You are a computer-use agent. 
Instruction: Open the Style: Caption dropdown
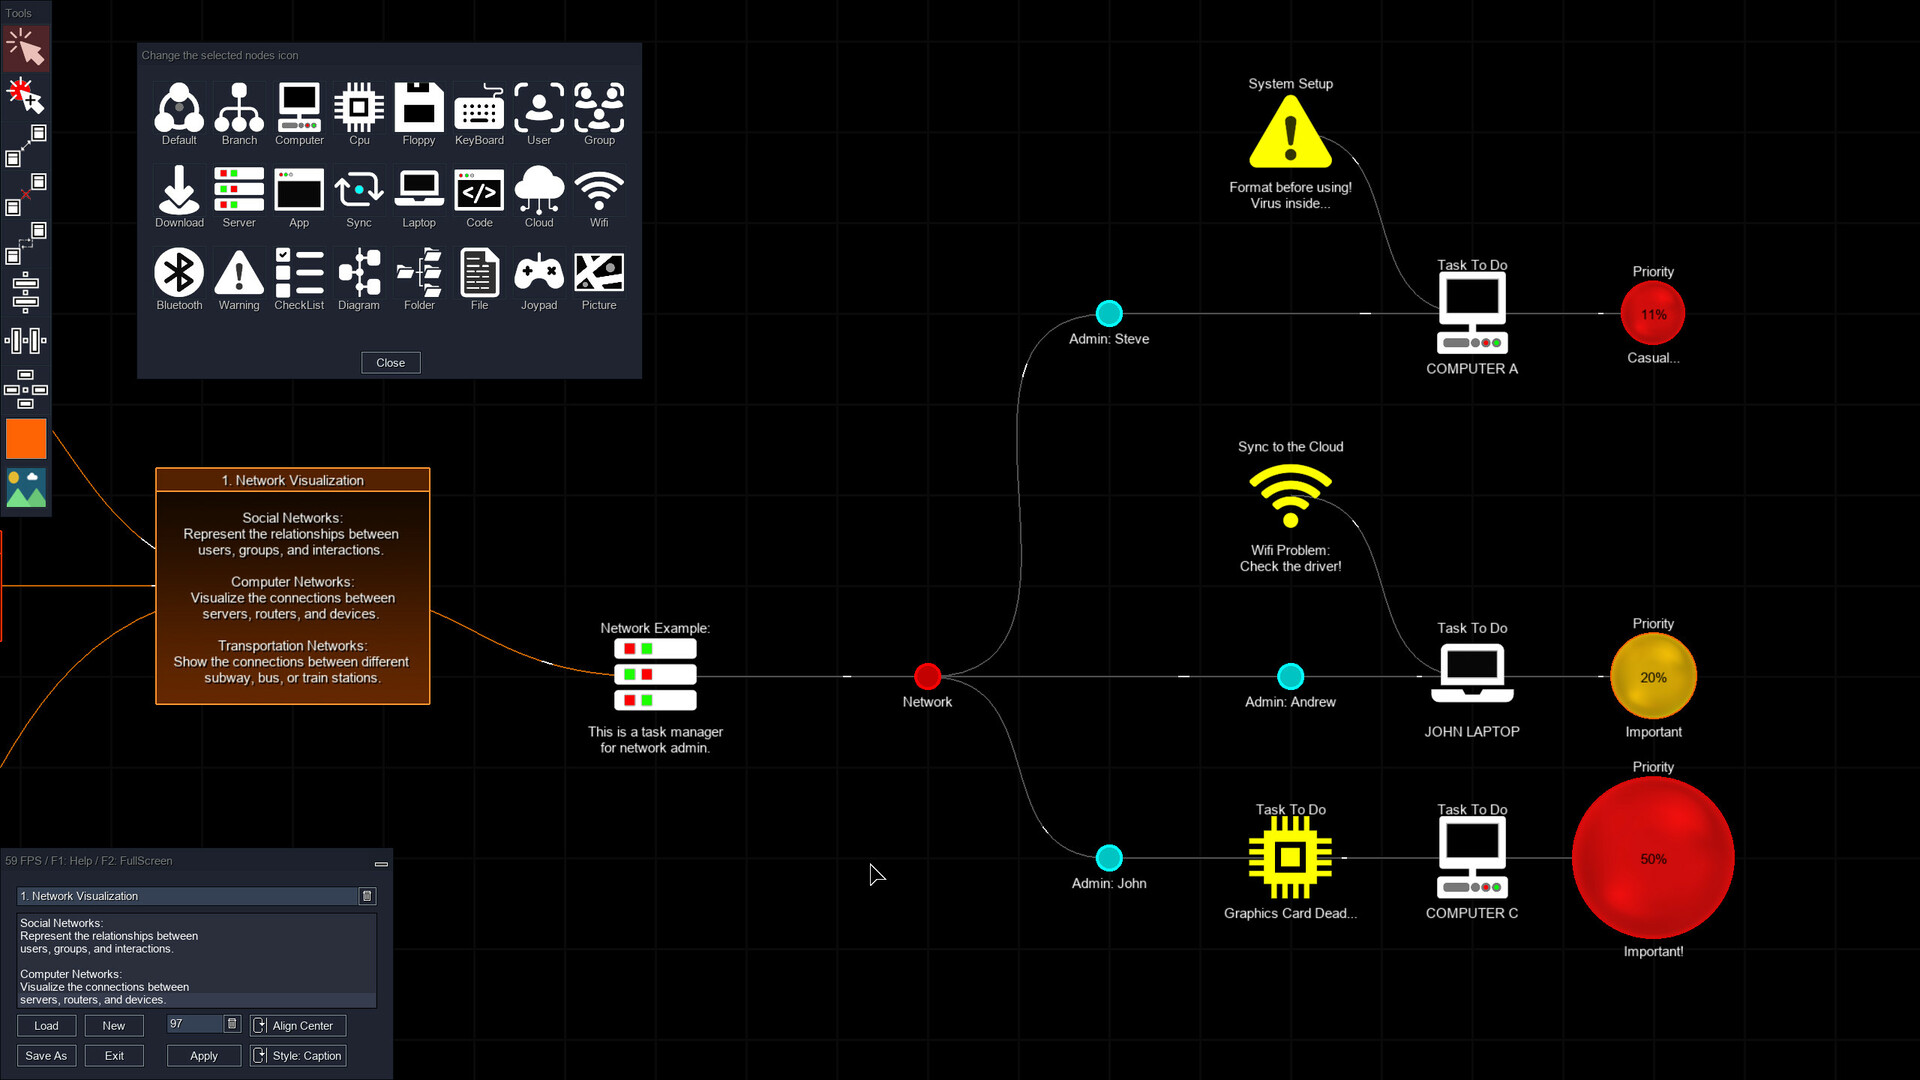pyautogui.click(x=297, y=1055)
